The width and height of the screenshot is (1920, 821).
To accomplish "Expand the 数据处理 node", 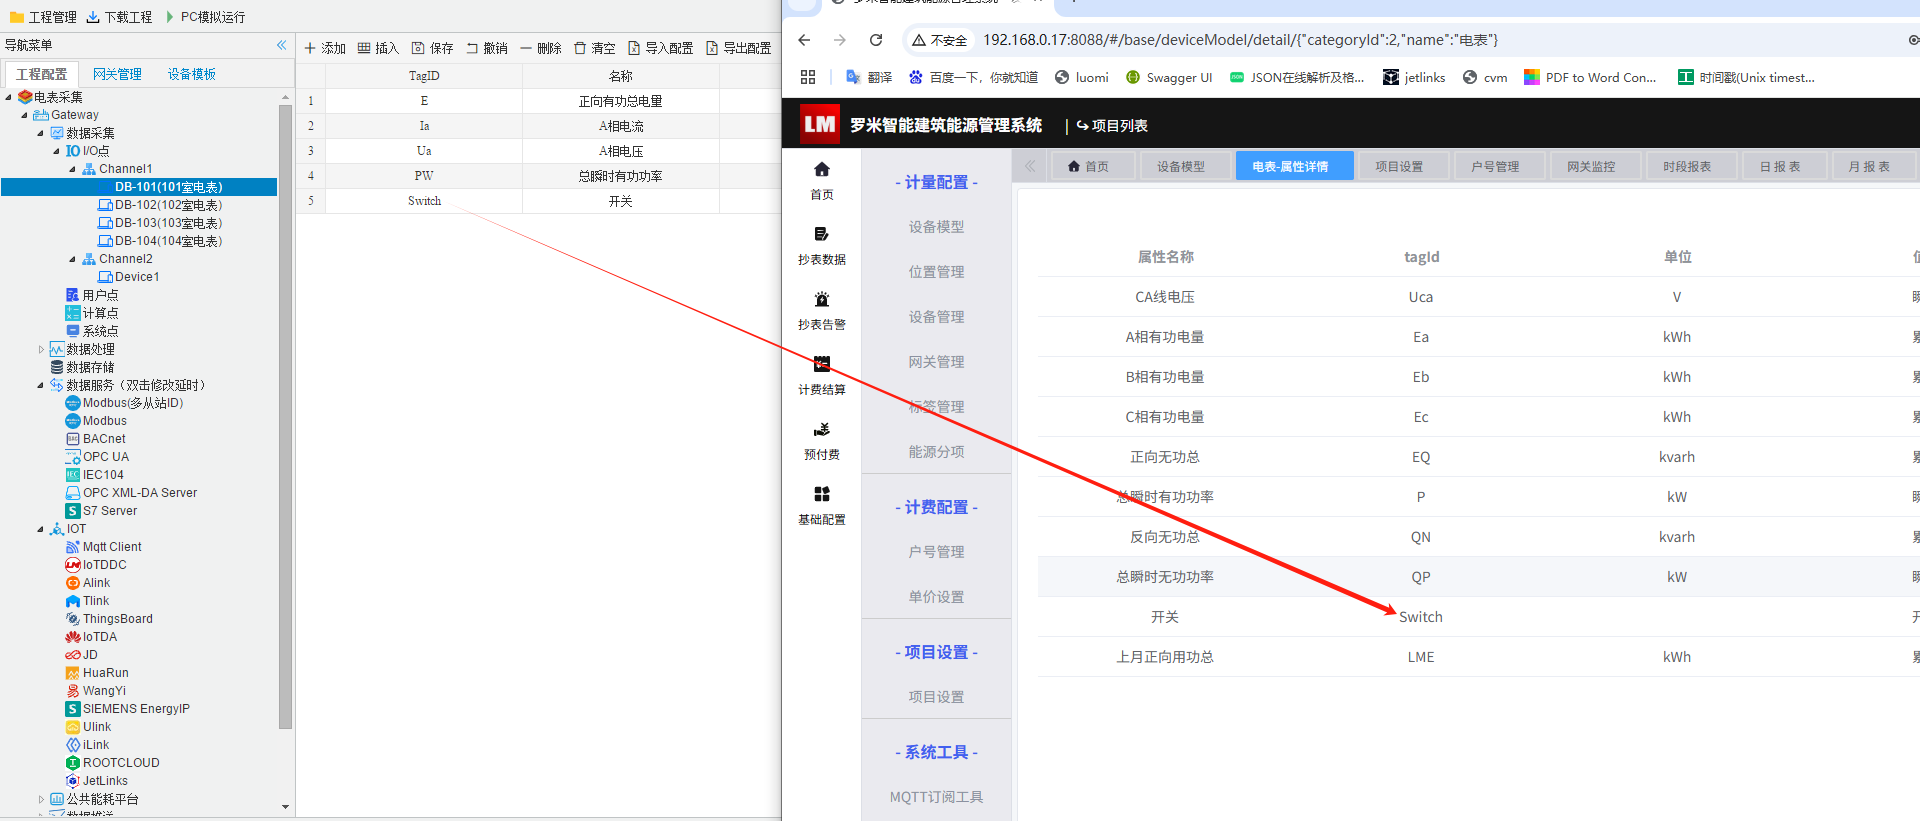I will point(41,349).
